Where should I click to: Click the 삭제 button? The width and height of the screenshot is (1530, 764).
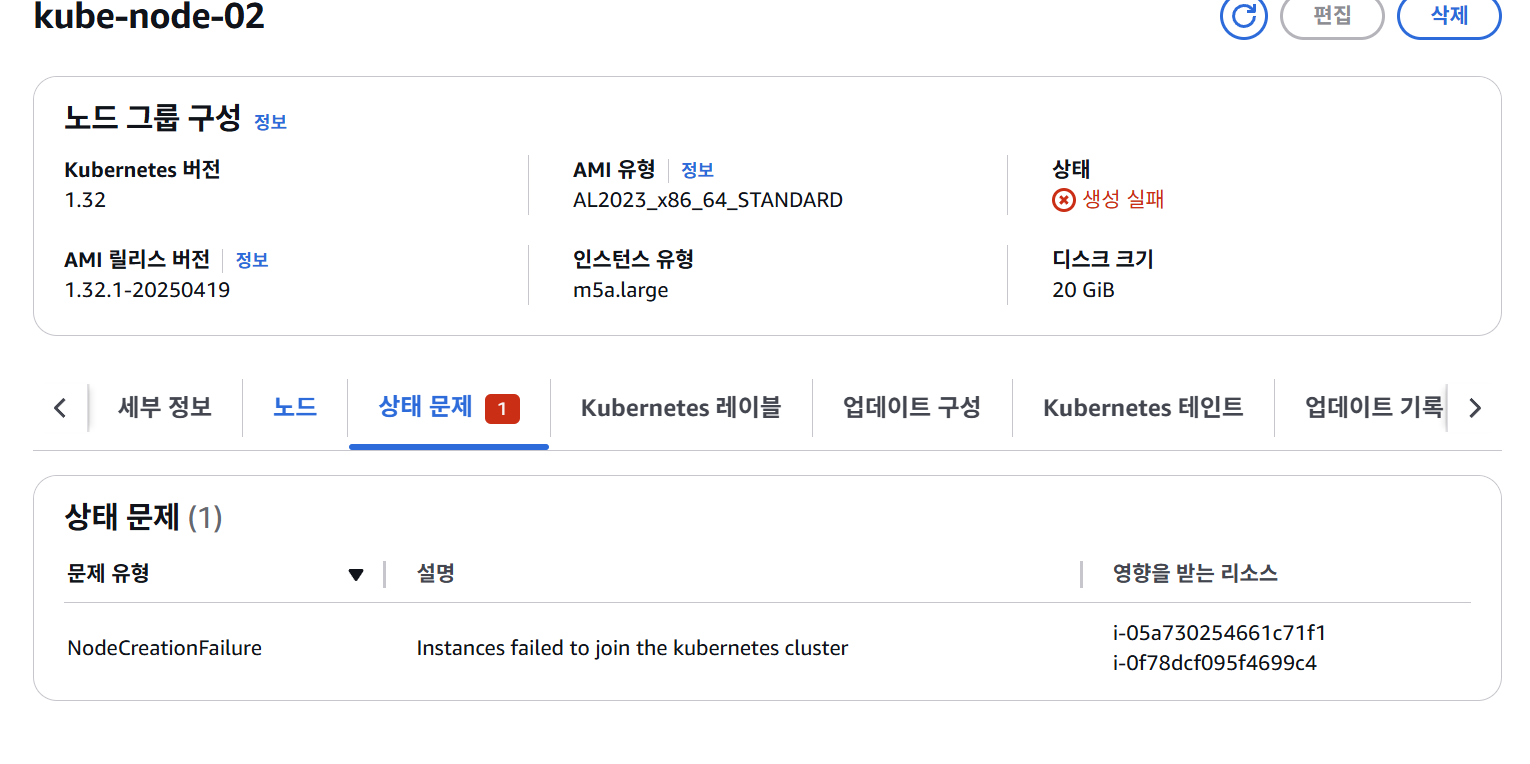tap(1449, 16)
